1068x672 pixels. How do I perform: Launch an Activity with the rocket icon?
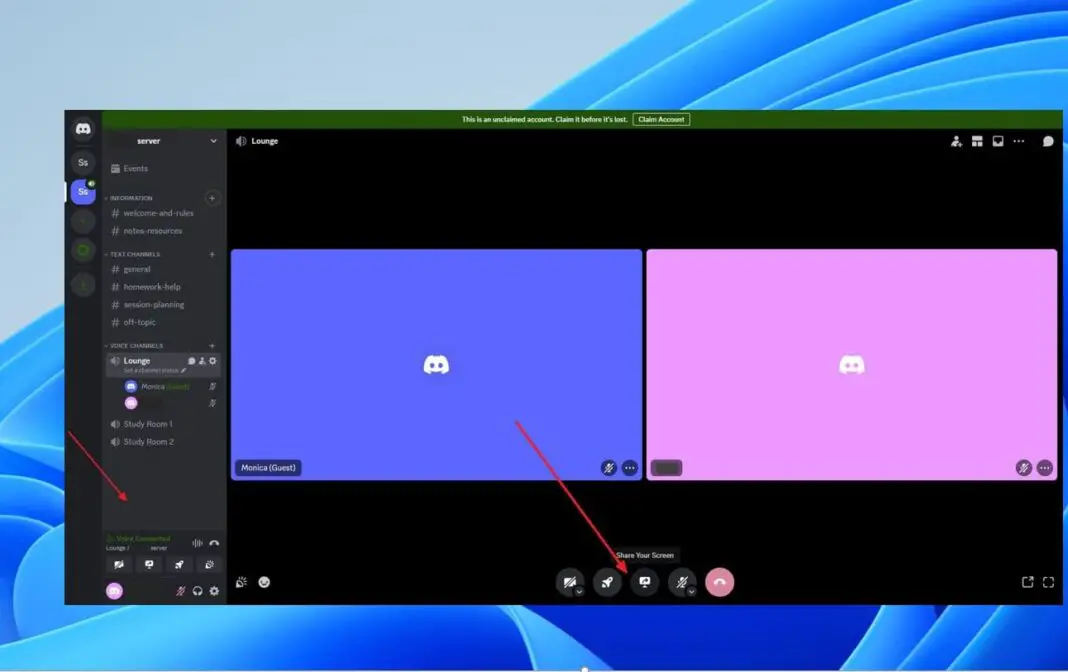607,582
